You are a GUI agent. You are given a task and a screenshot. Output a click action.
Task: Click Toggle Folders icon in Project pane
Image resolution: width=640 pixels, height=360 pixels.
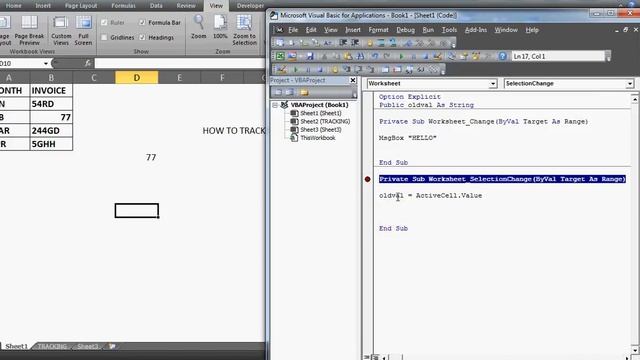(x=304, y=93)
